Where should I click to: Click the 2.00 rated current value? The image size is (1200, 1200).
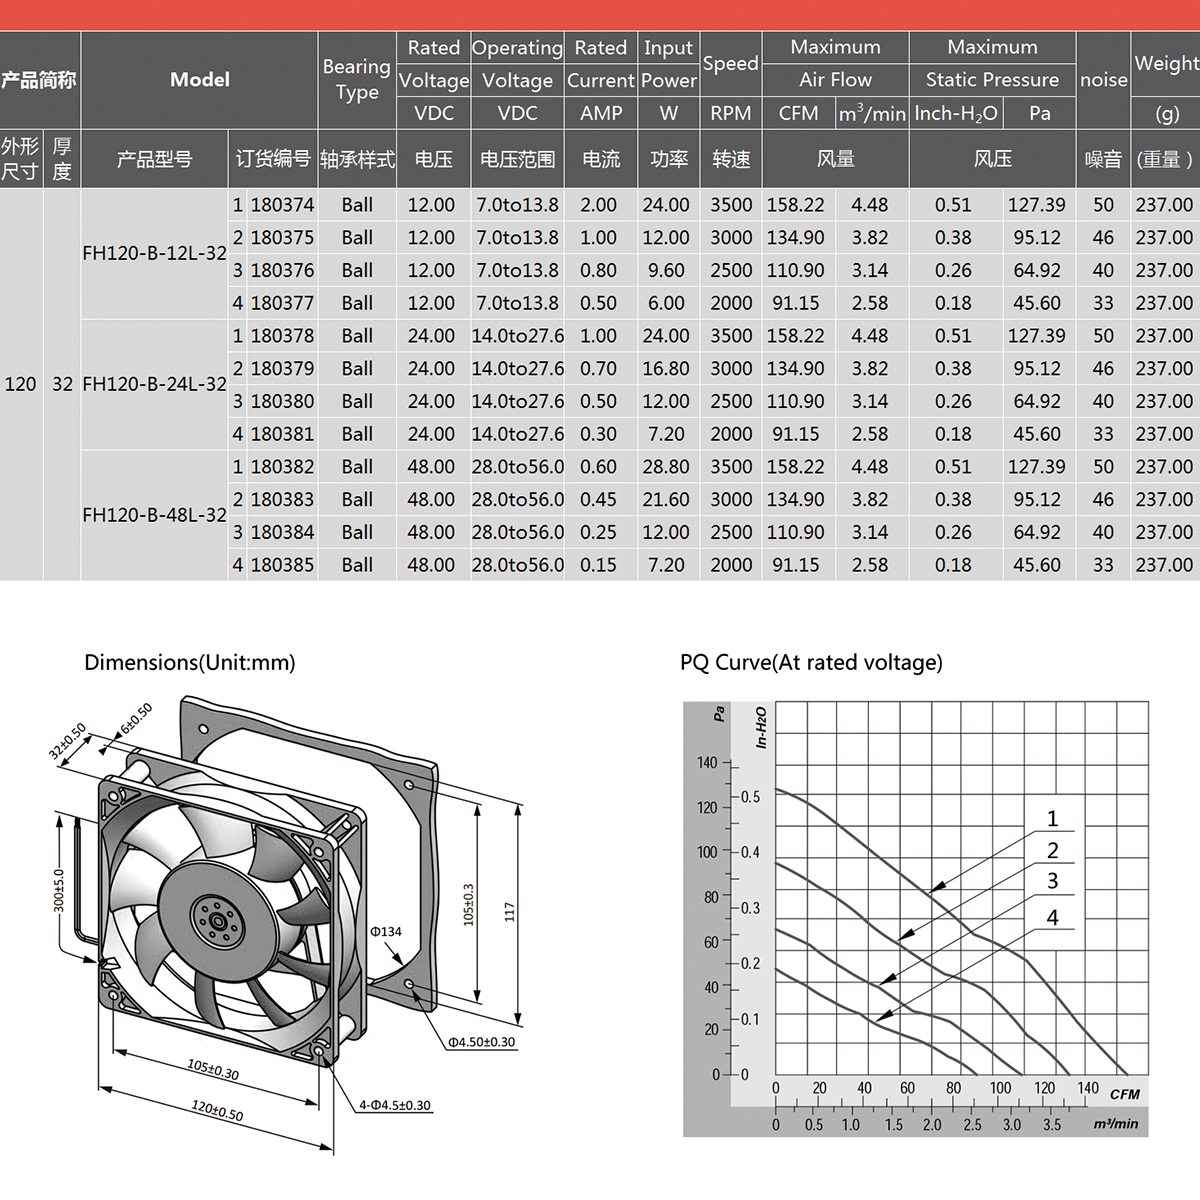(598, 205)
